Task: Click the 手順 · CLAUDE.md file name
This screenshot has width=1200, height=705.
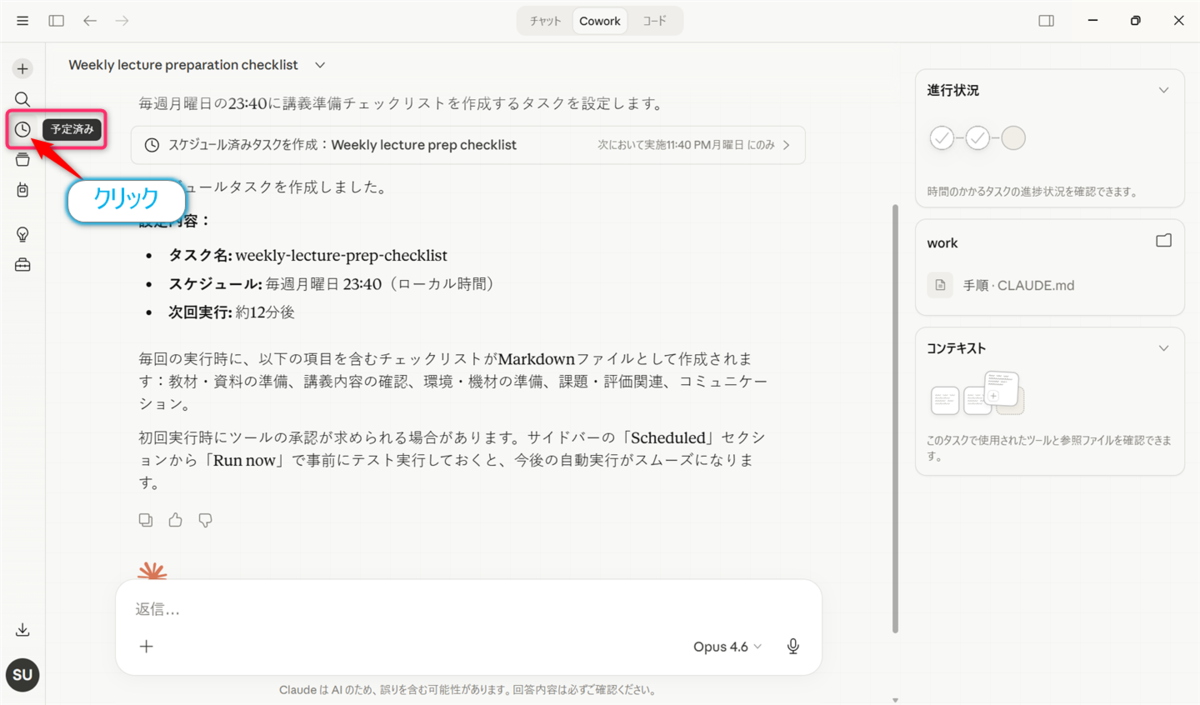Action: click(1019, 285)
